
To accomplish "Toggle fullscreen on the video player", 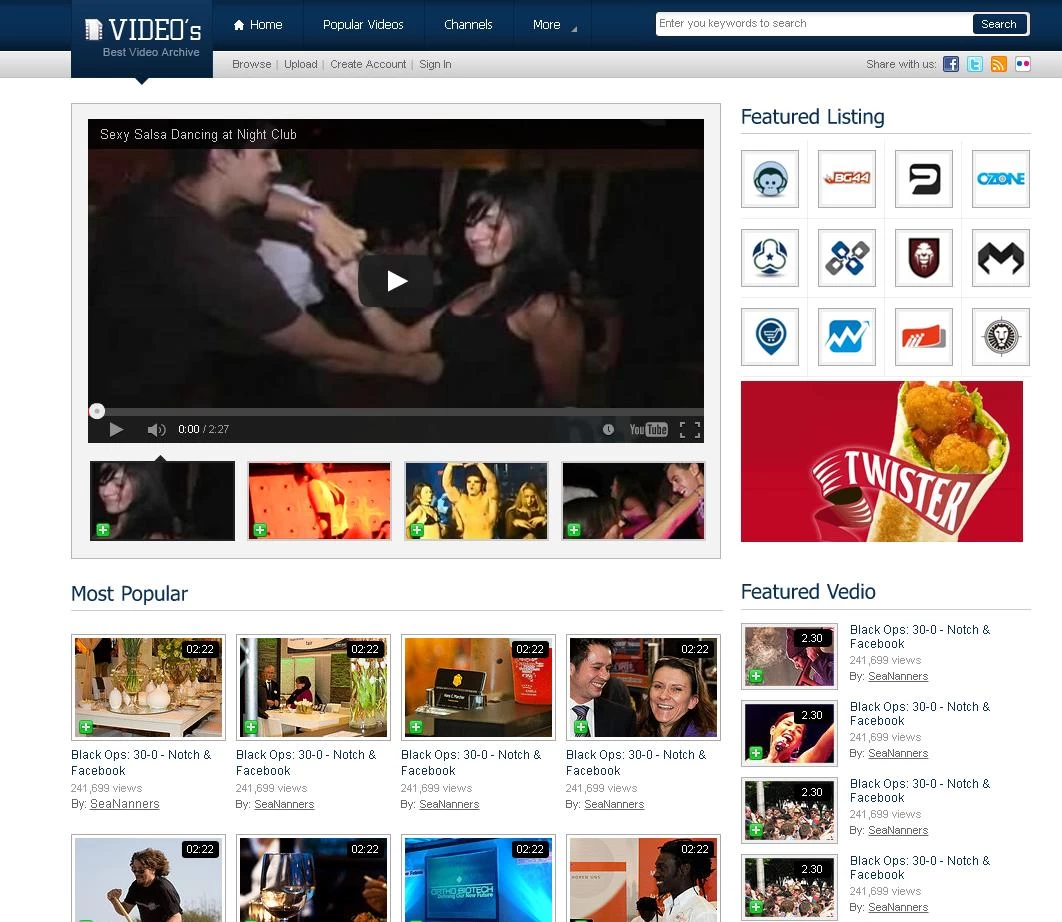I will point(689,429).
